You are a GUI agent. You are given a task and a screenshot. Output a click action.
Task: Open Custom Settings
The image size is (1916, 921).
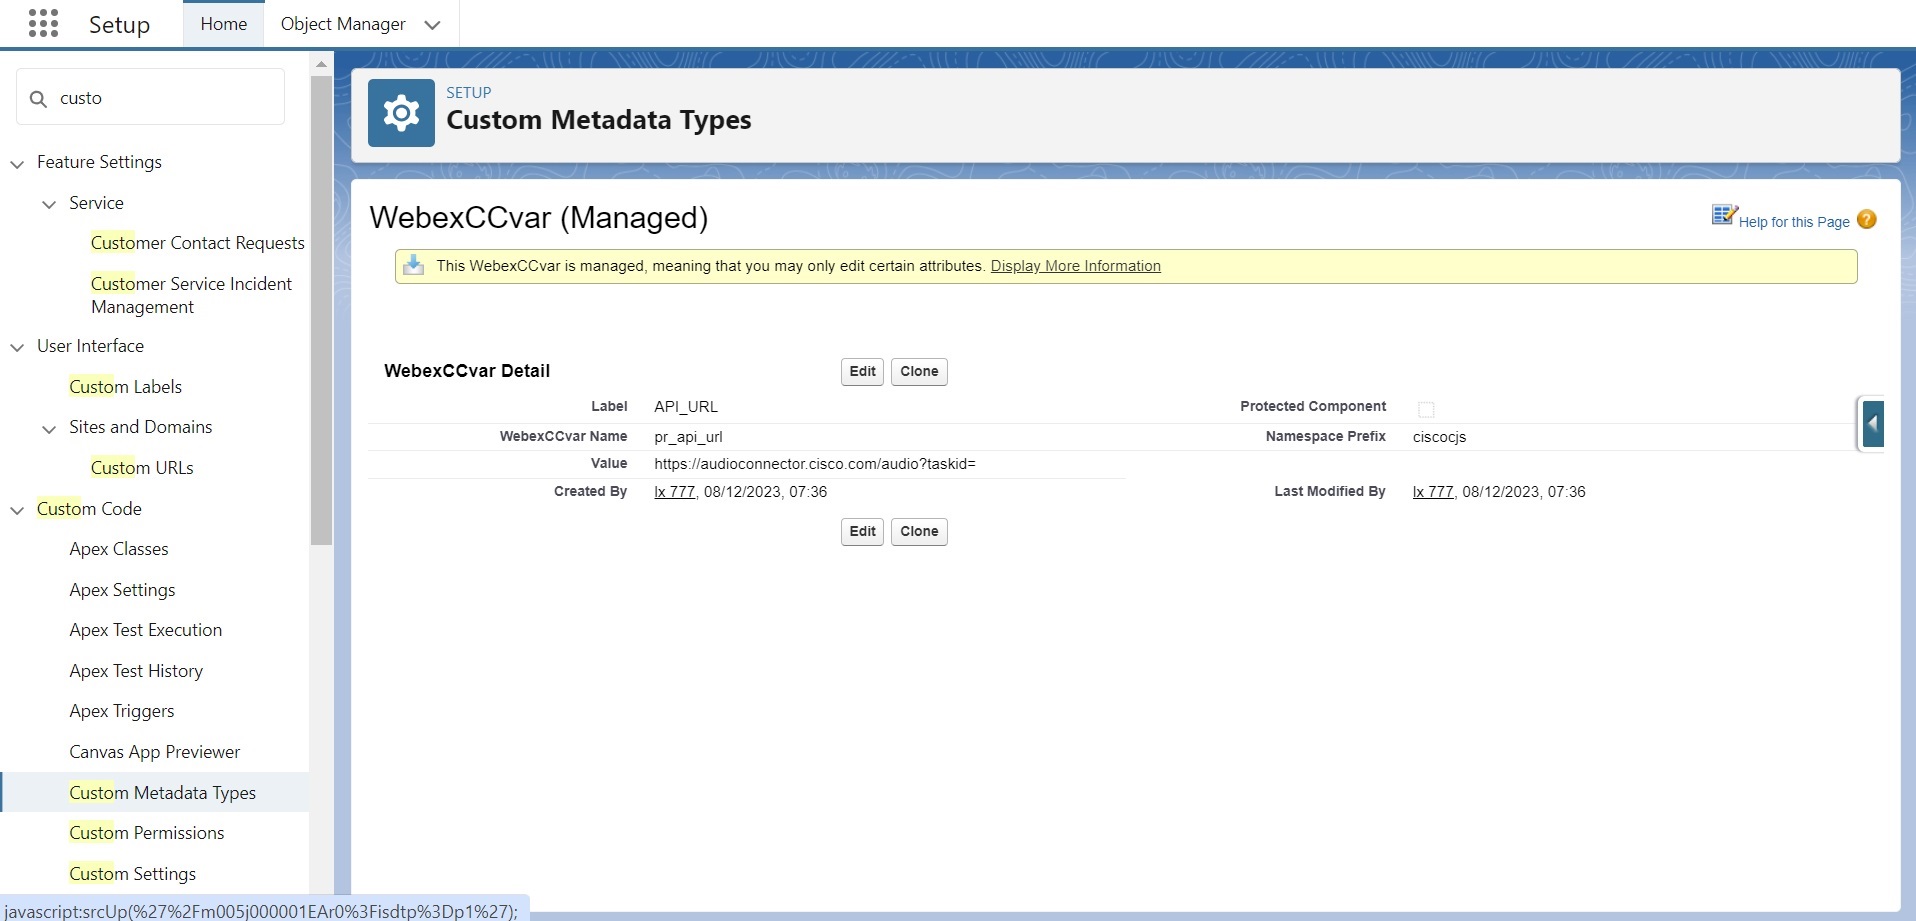133,874
